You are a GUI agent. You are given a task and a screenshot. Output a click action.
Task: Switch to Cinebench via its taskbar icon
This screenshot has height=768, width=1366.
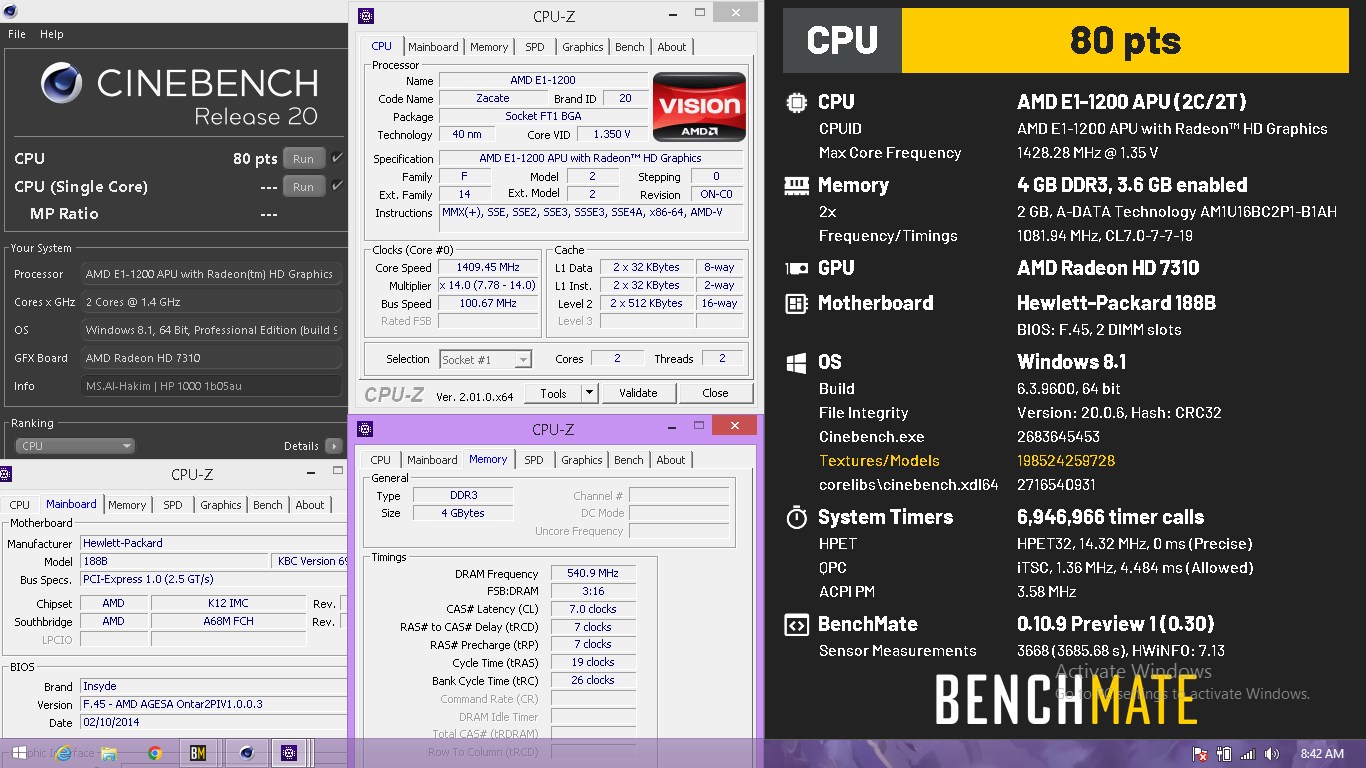pos(246,753)
